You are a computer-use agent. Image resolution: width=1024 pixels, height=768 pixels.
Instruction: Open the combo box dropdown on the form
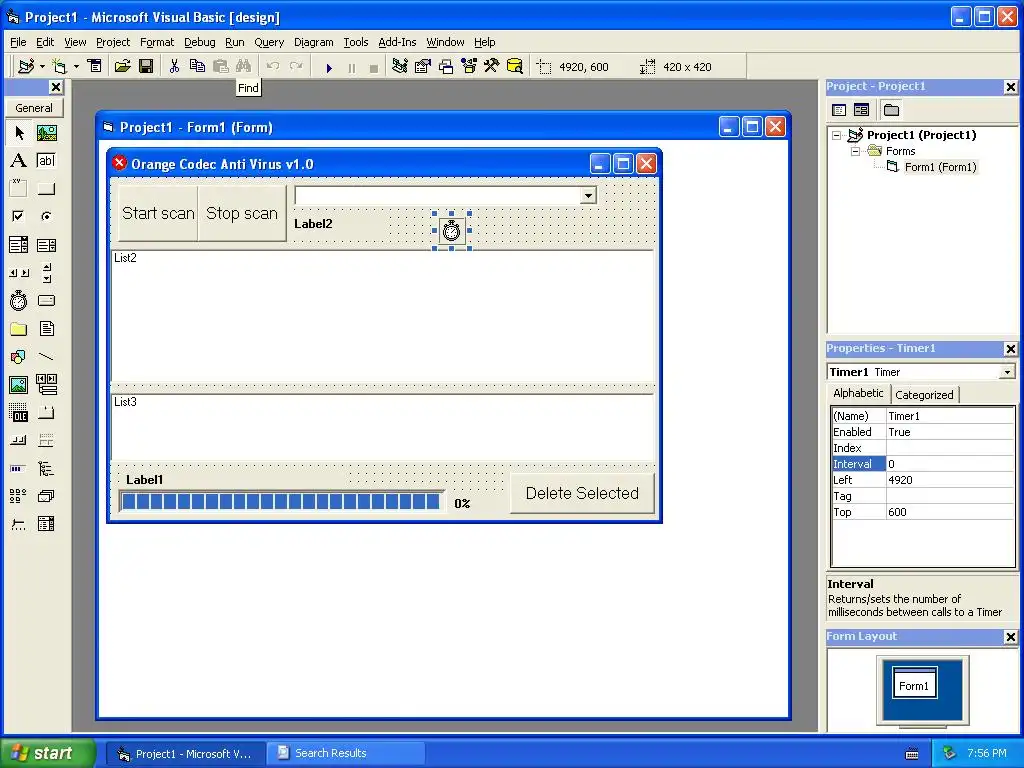coord(588,195)
